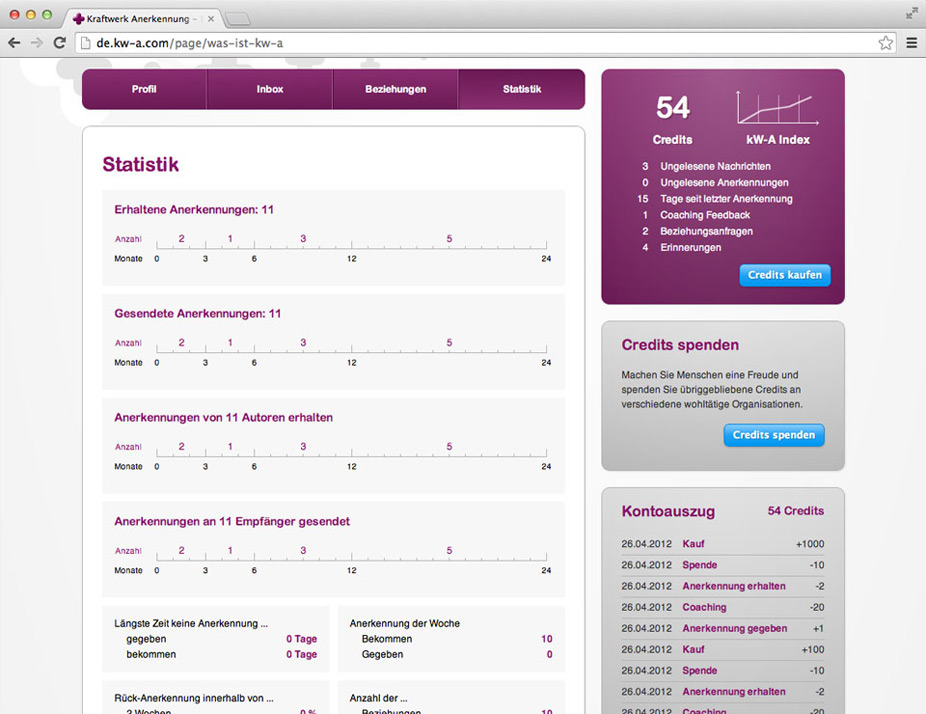Open a new browser tab
926x714 pixels.
[x=238, y=18]
